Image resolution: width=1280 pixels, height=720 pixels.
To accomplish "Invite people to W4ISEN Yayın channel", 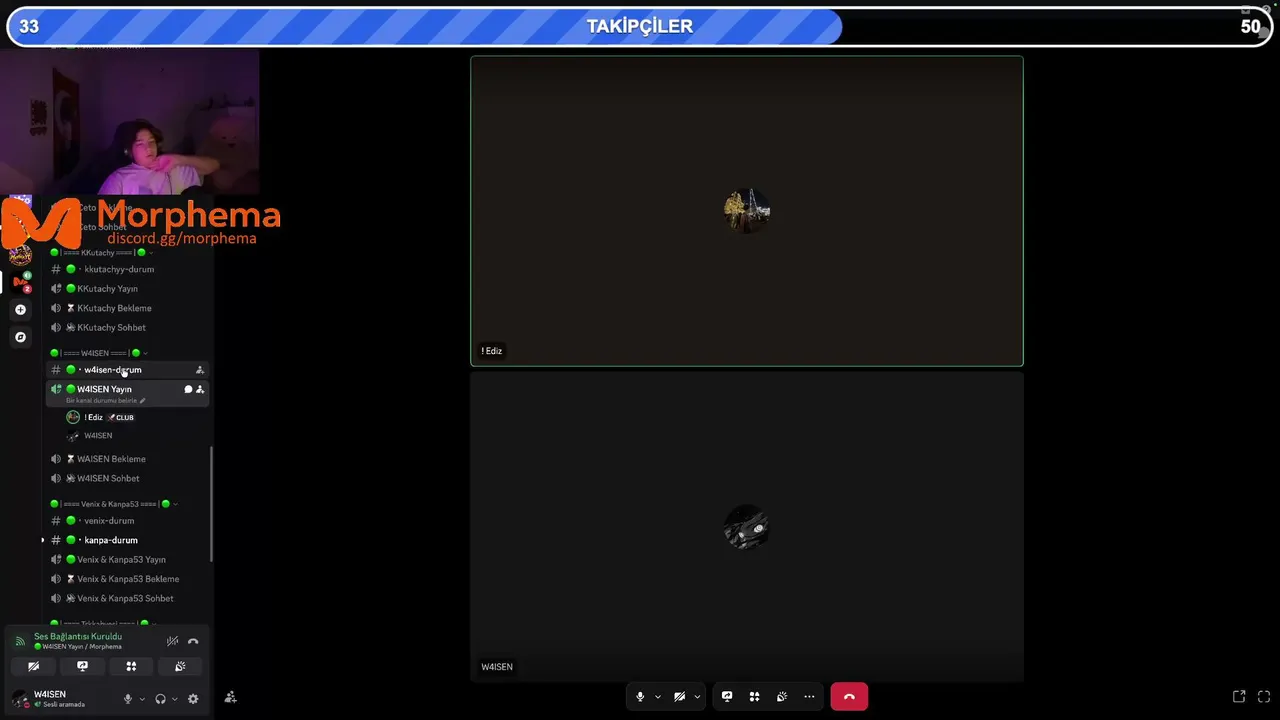I will tap(200, 389).
